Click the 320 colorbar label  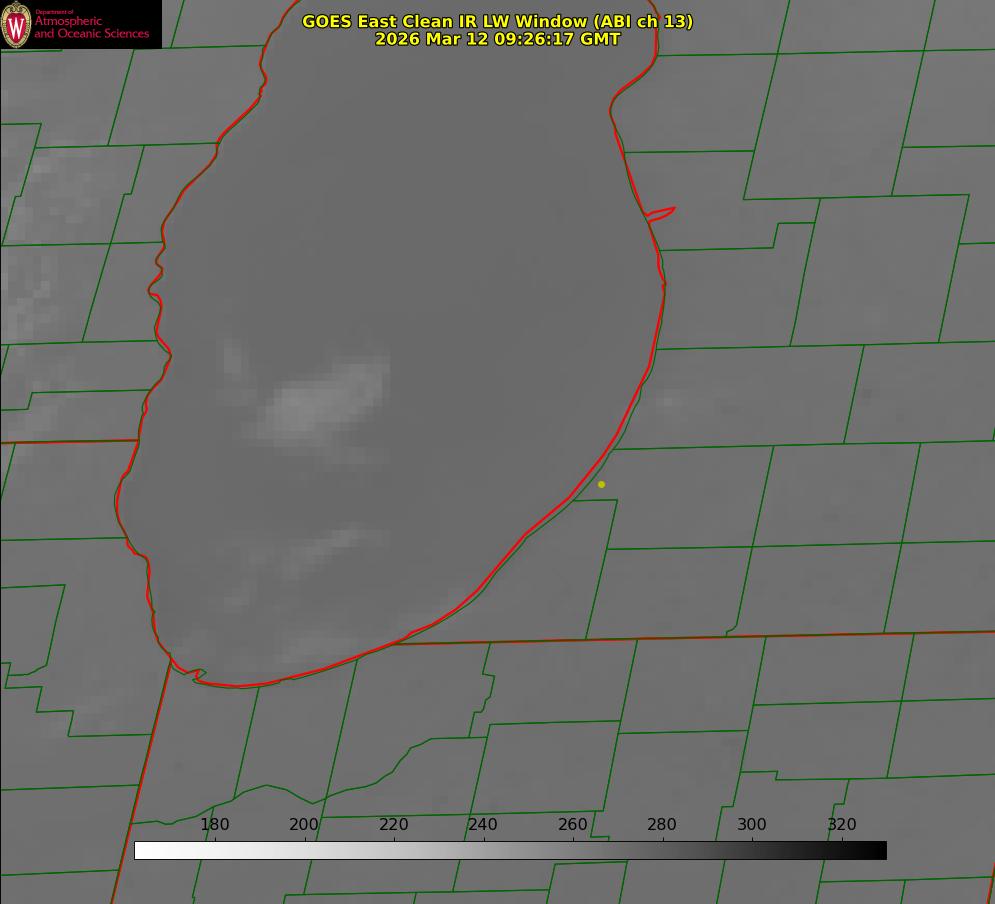click(x=842, y=824)
